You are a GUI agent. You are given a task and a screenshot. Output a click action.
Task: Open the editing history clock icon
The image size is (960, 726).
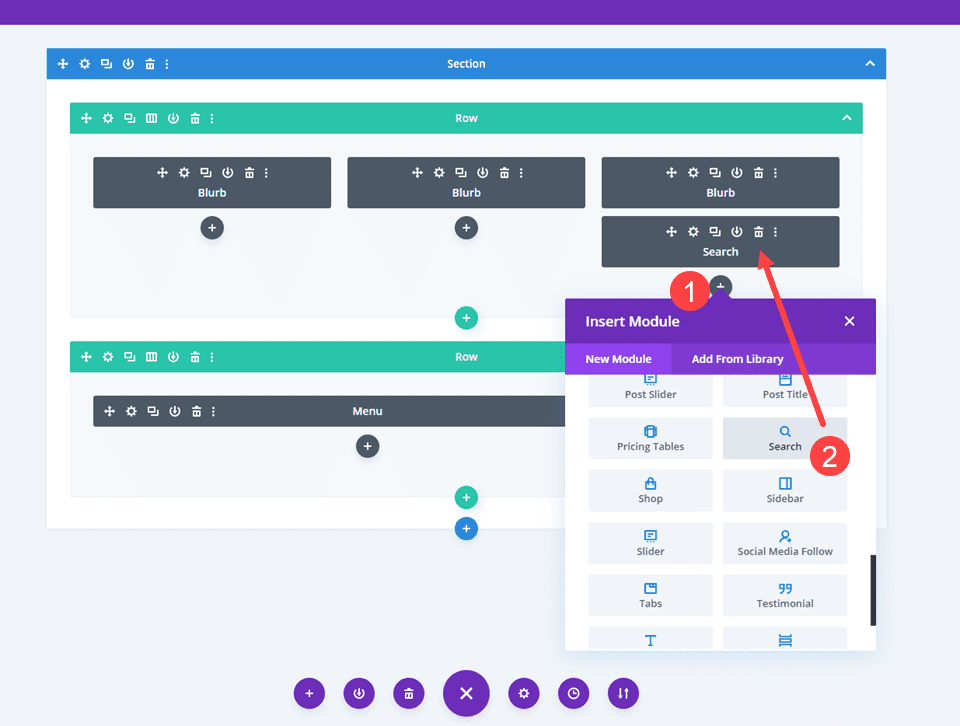click(573, 693)
